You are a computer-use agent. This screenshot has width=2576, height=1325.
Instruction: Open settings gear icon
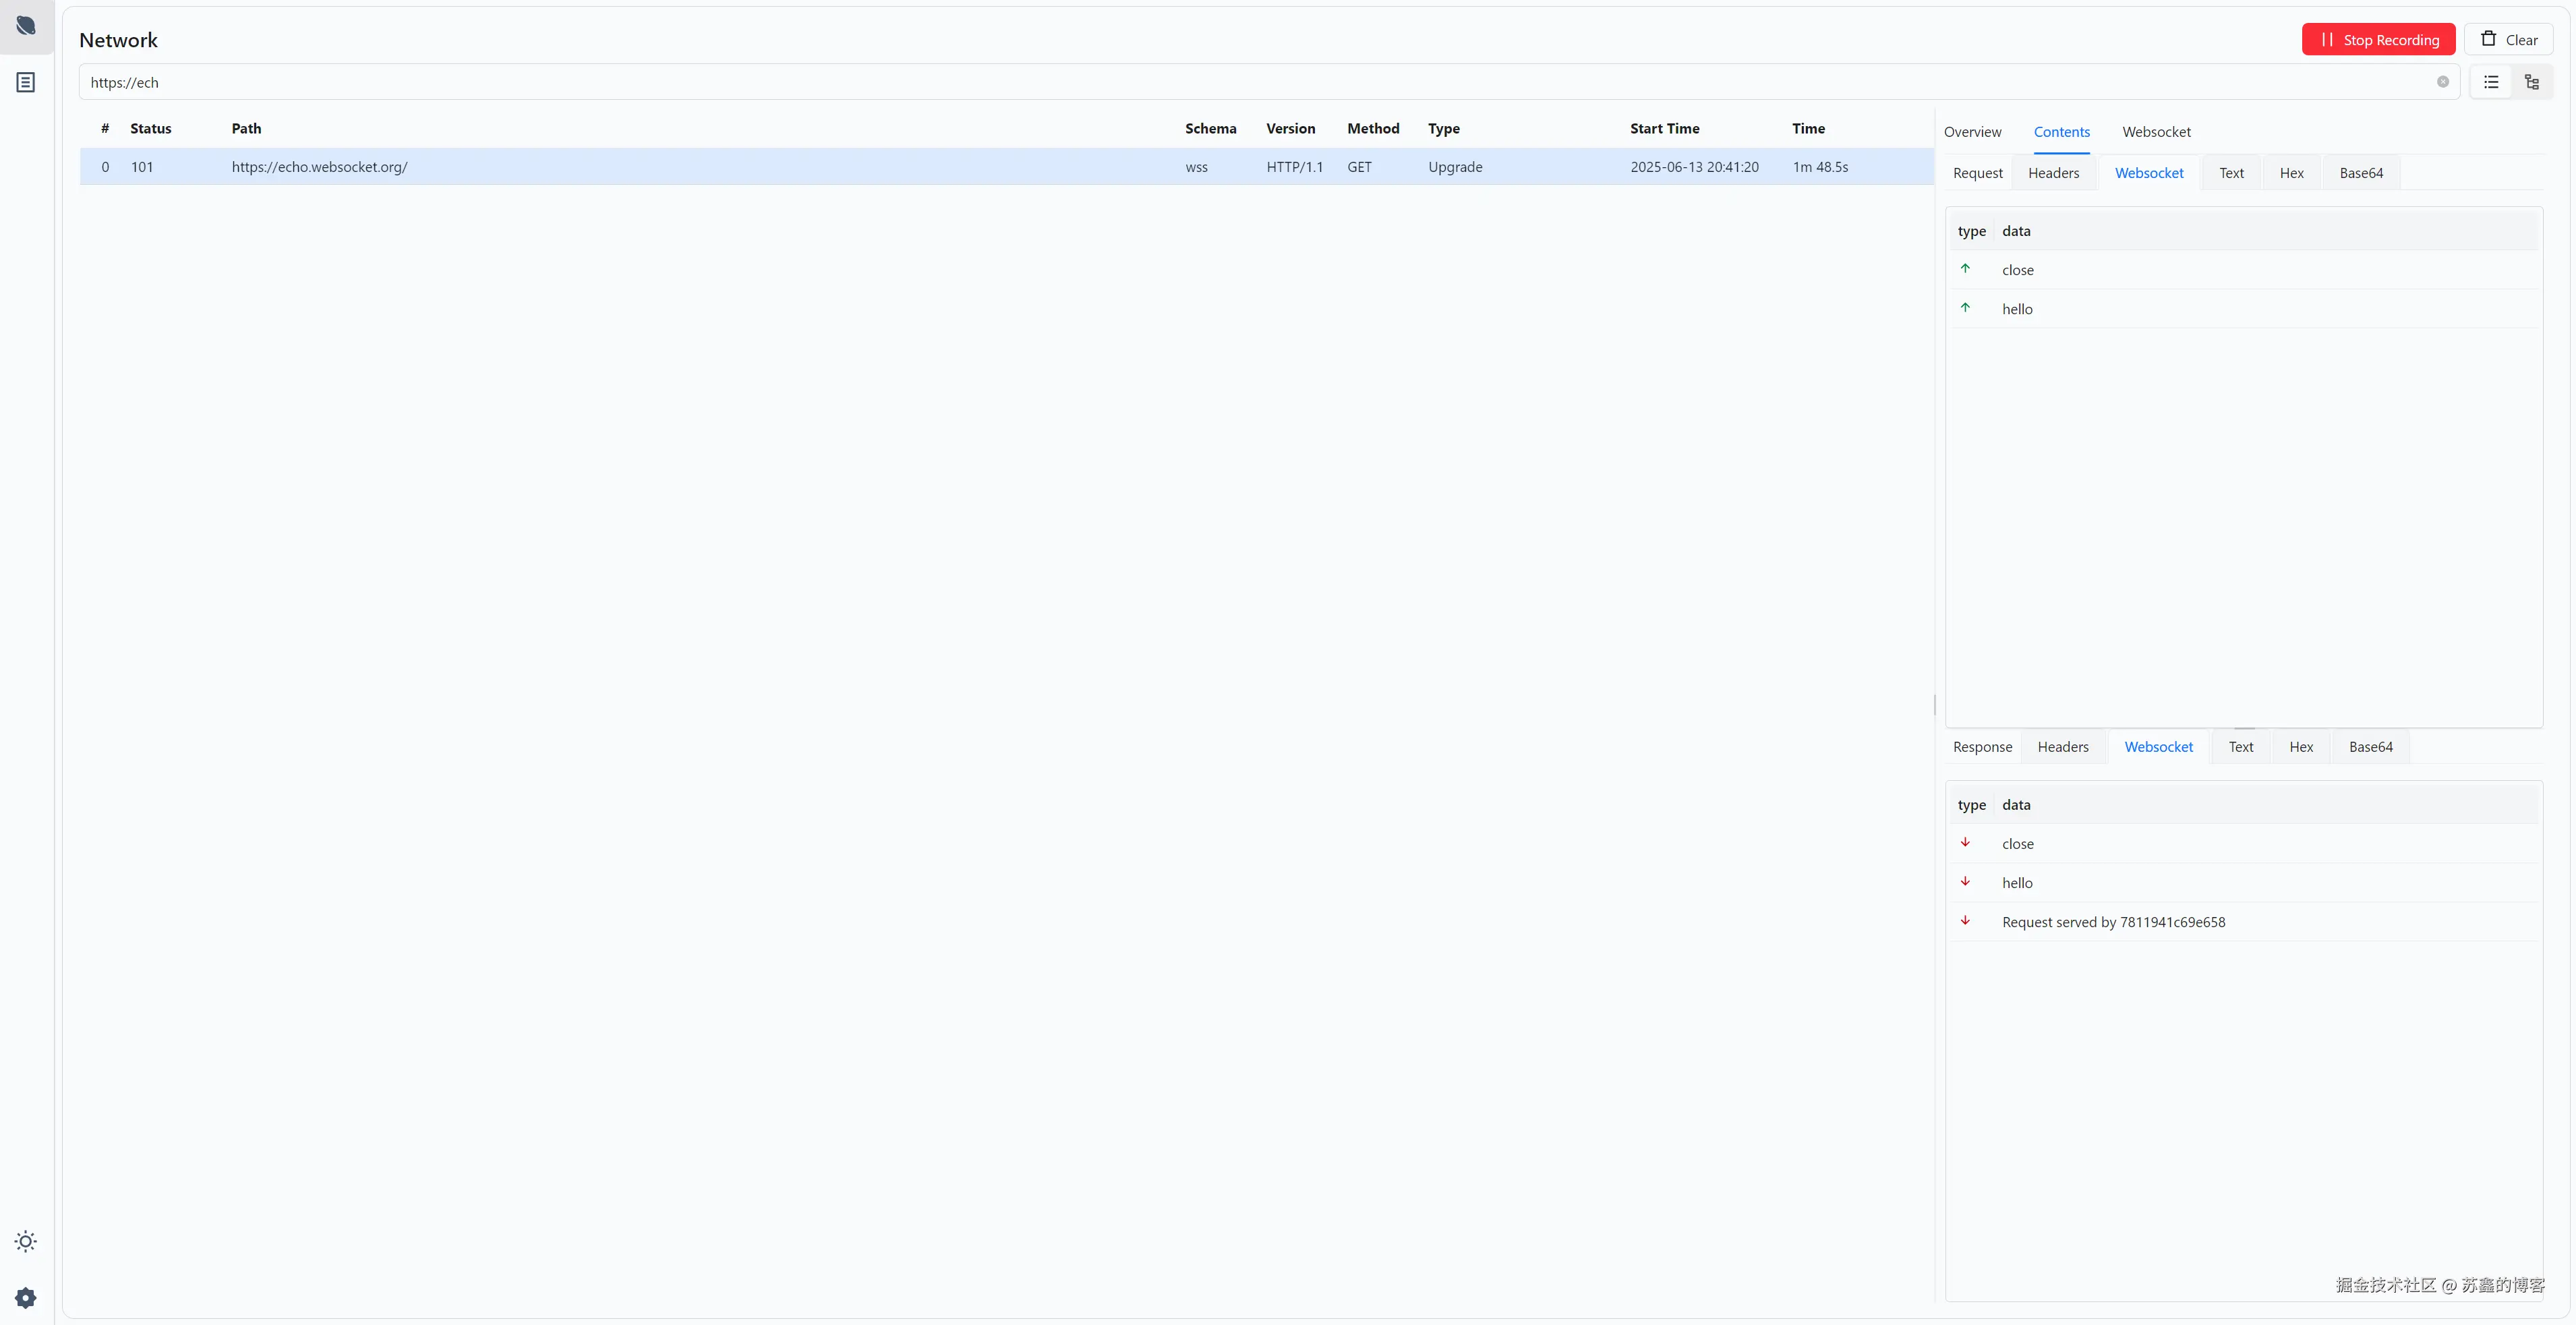click(26, 1298)
